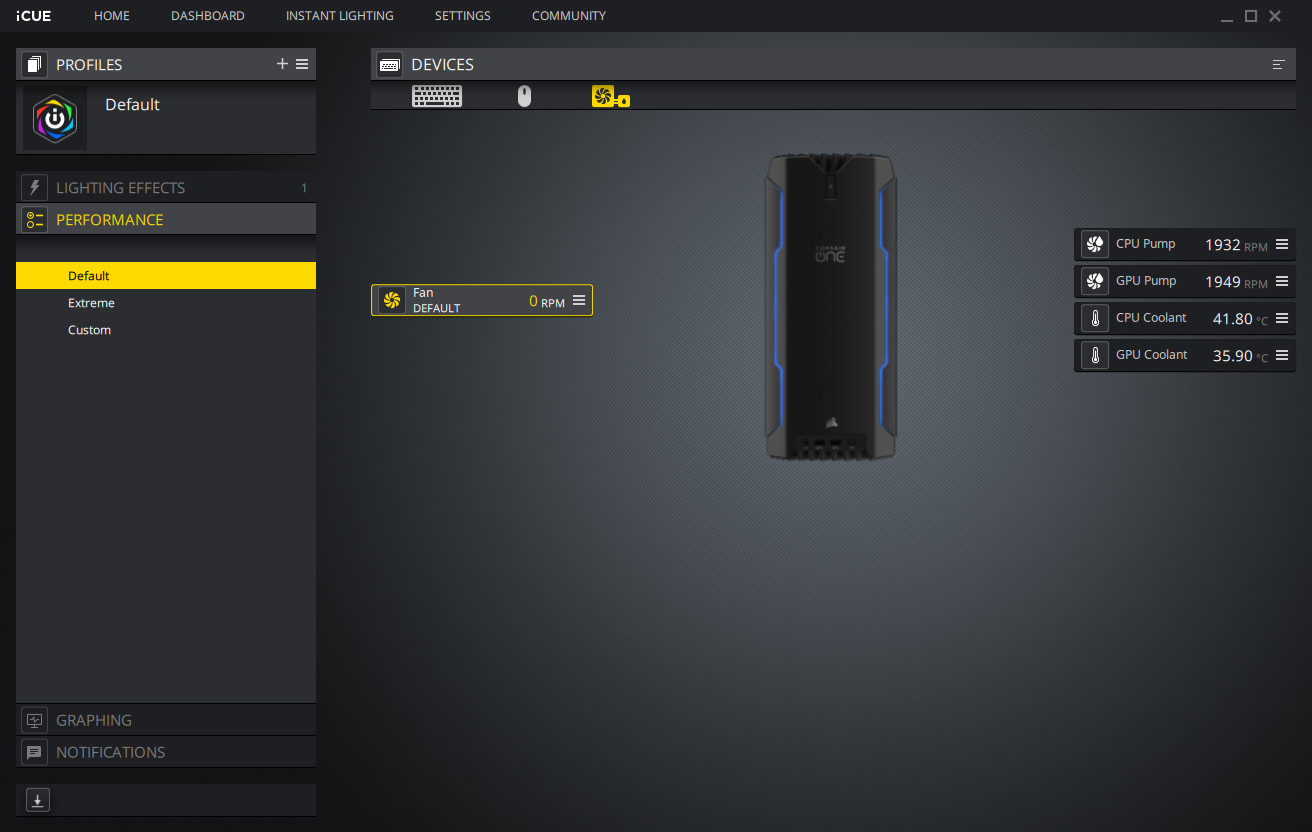Image resolution: width=1312 pixels, height=832 pixels.
Task: Click the Graphing monitor icon
Action: (x=35, y=720)
